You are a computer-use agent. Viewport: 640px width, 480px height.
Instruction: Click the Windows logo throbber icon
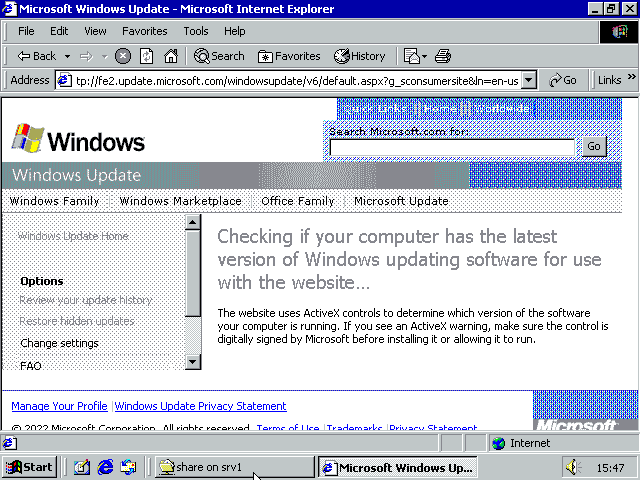tap(619, 32)
